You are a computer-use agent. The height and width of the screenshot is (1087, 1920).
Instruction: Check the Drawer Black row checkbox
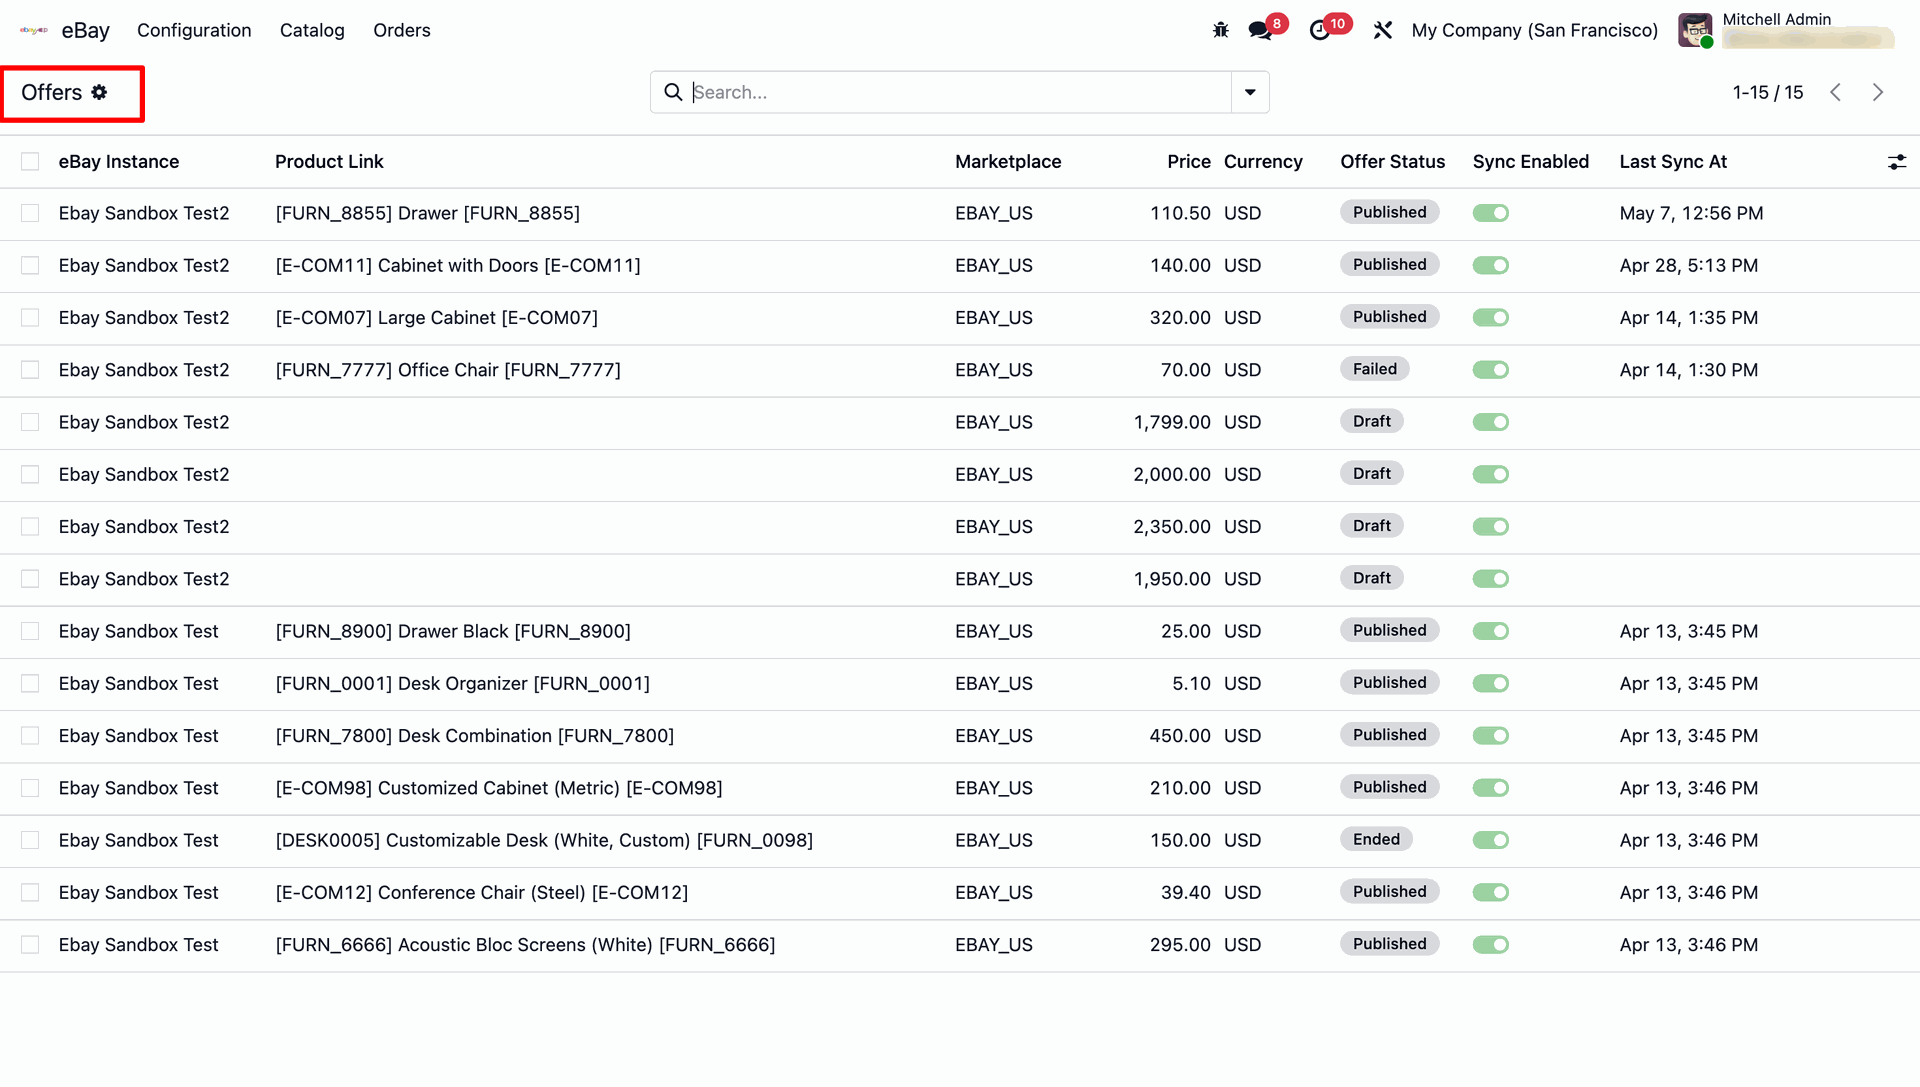(x=30, y=631)
